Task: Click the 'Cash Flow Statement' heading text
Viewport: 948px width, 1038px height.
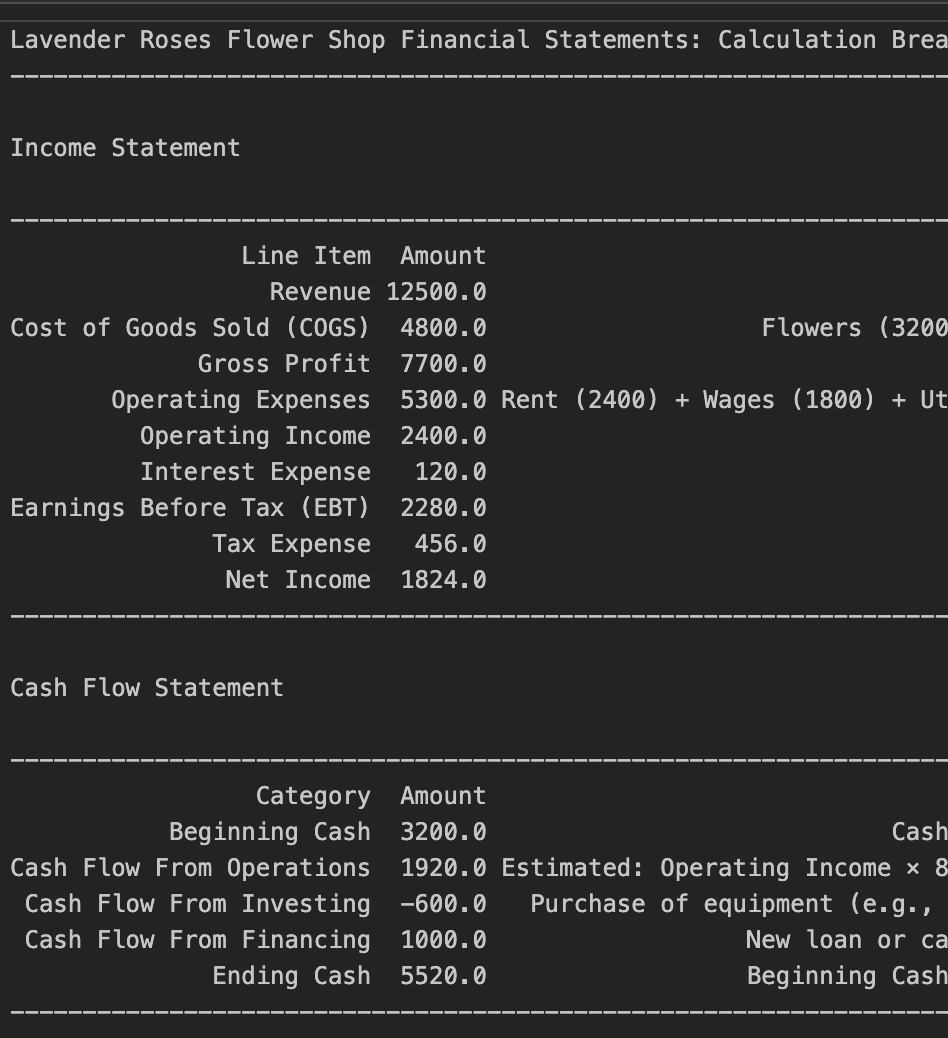Action: pyautogui.click(x=147, y=688)
